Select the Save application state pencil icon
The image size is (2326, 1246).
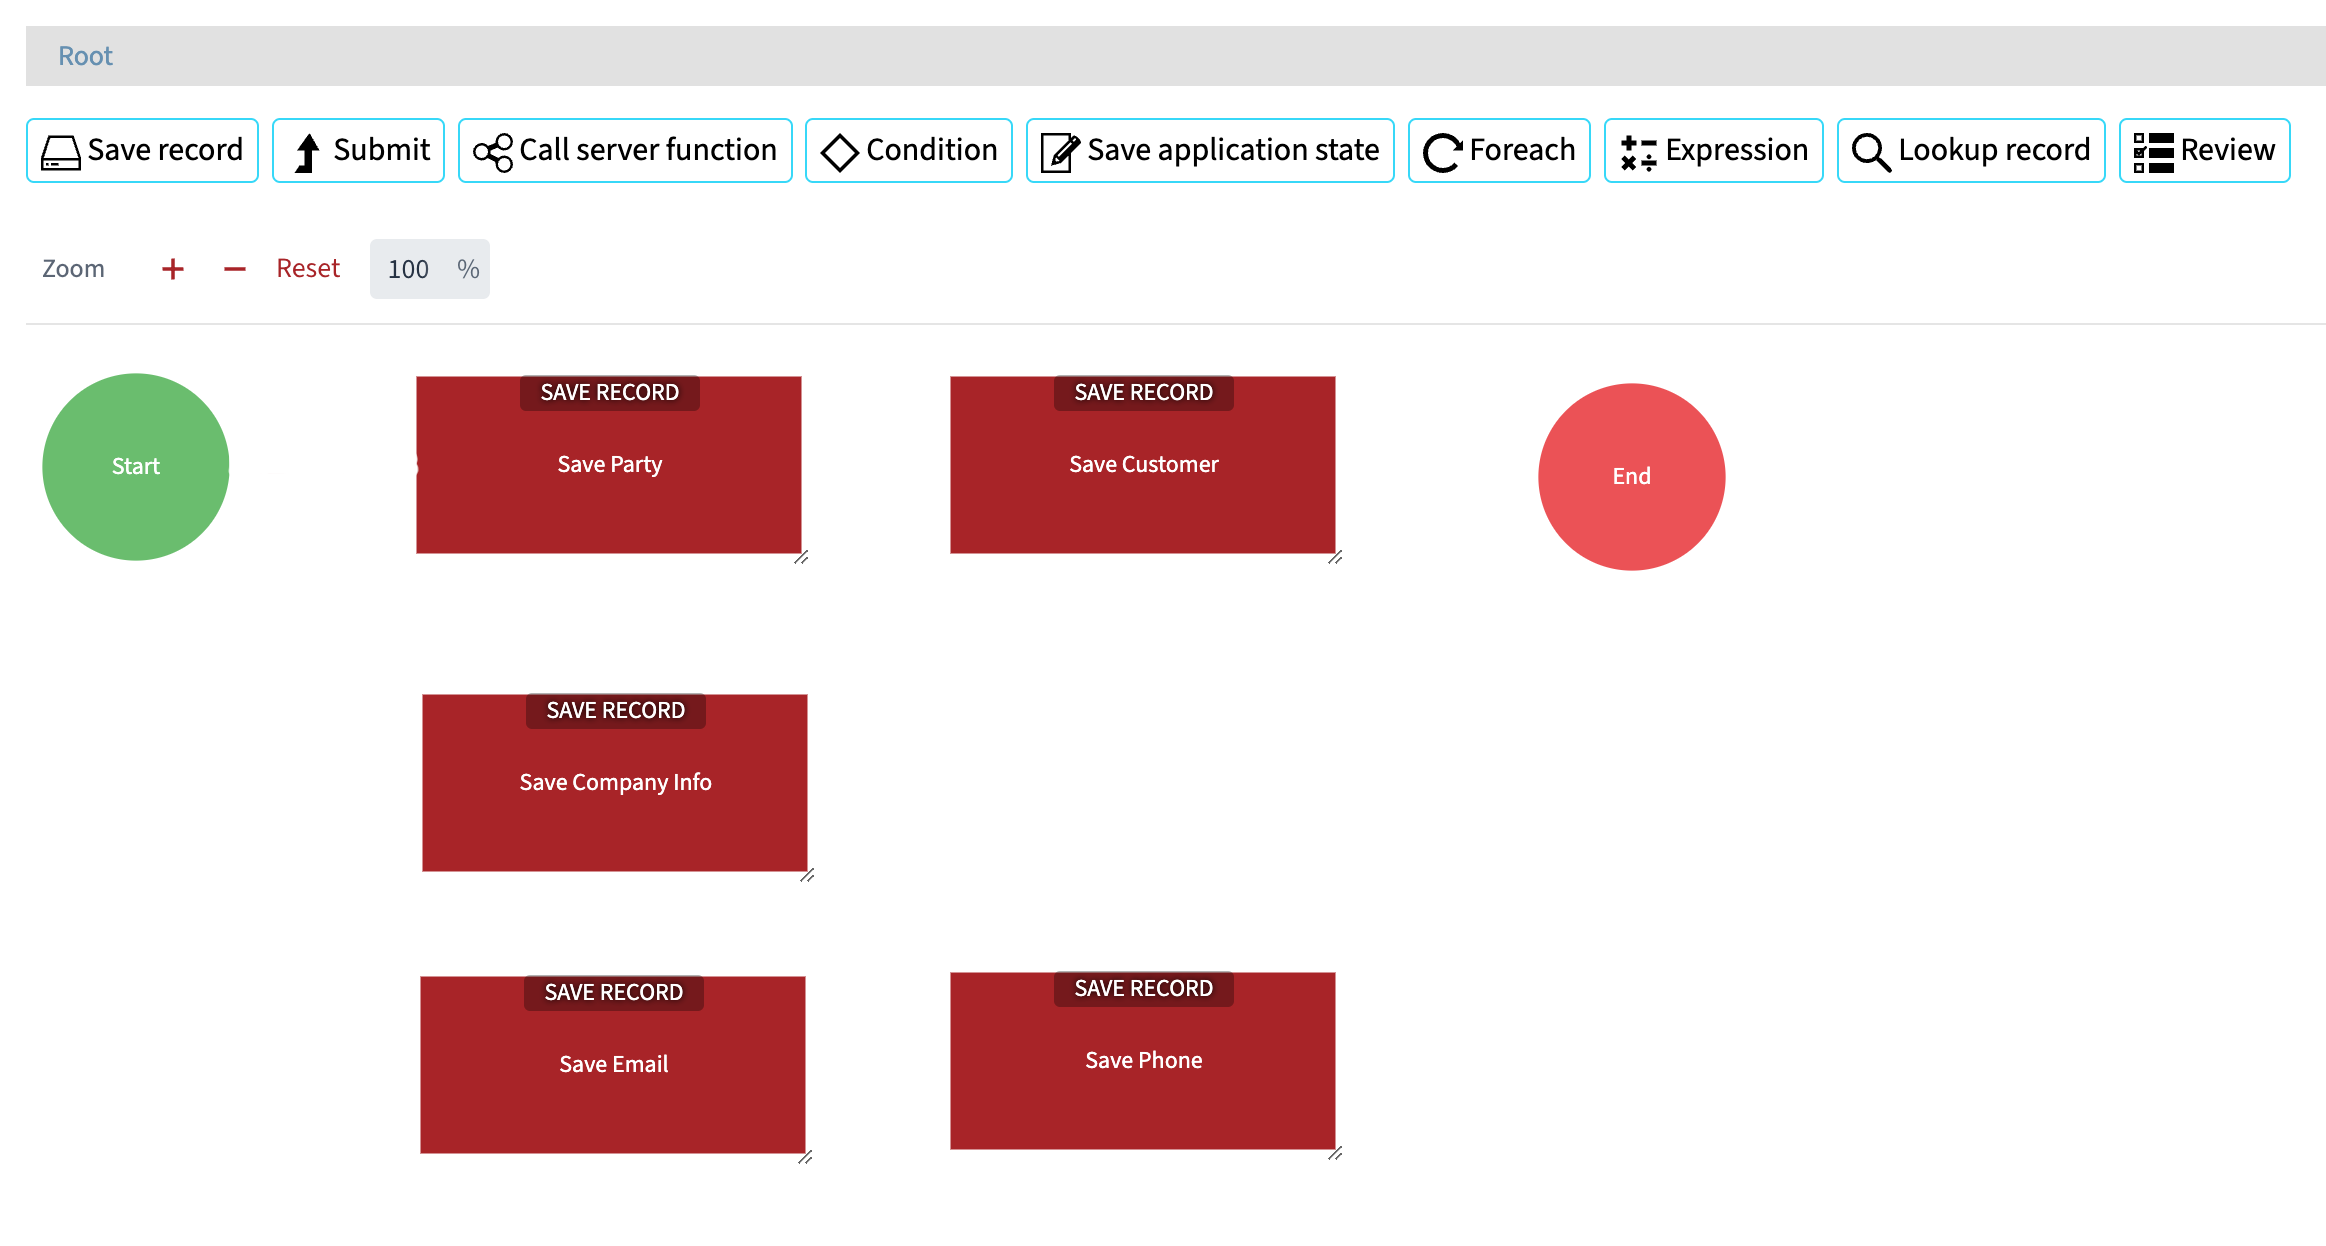pos(1059,150)
